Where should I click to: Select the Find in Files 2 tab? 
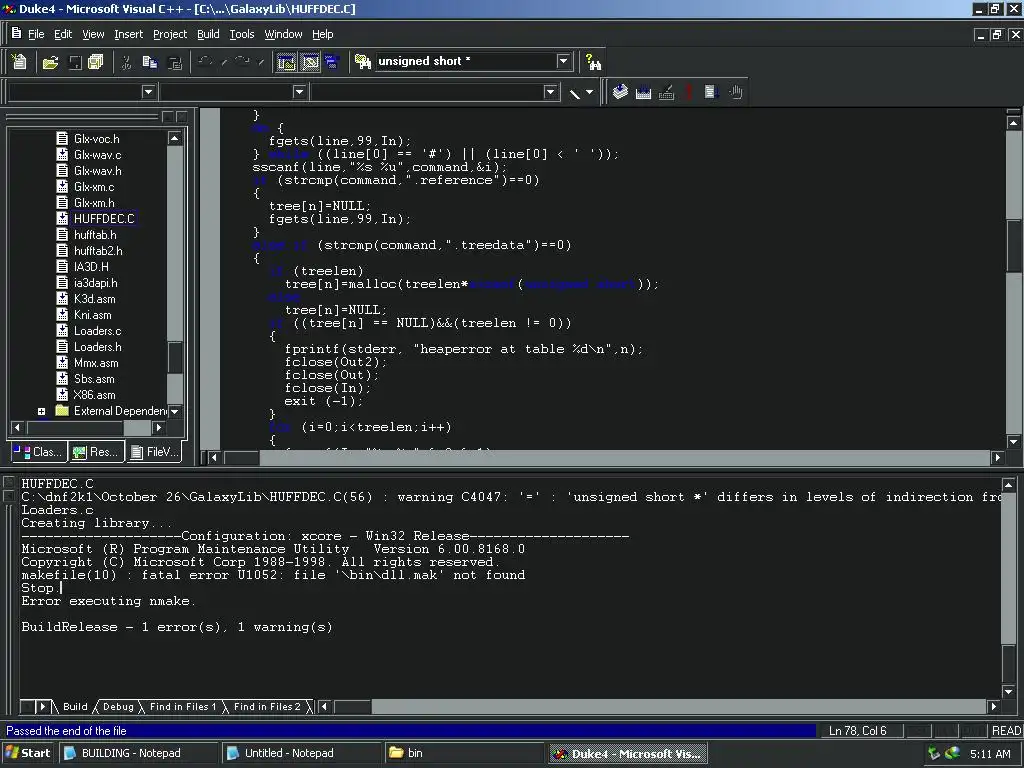point(267,707)
